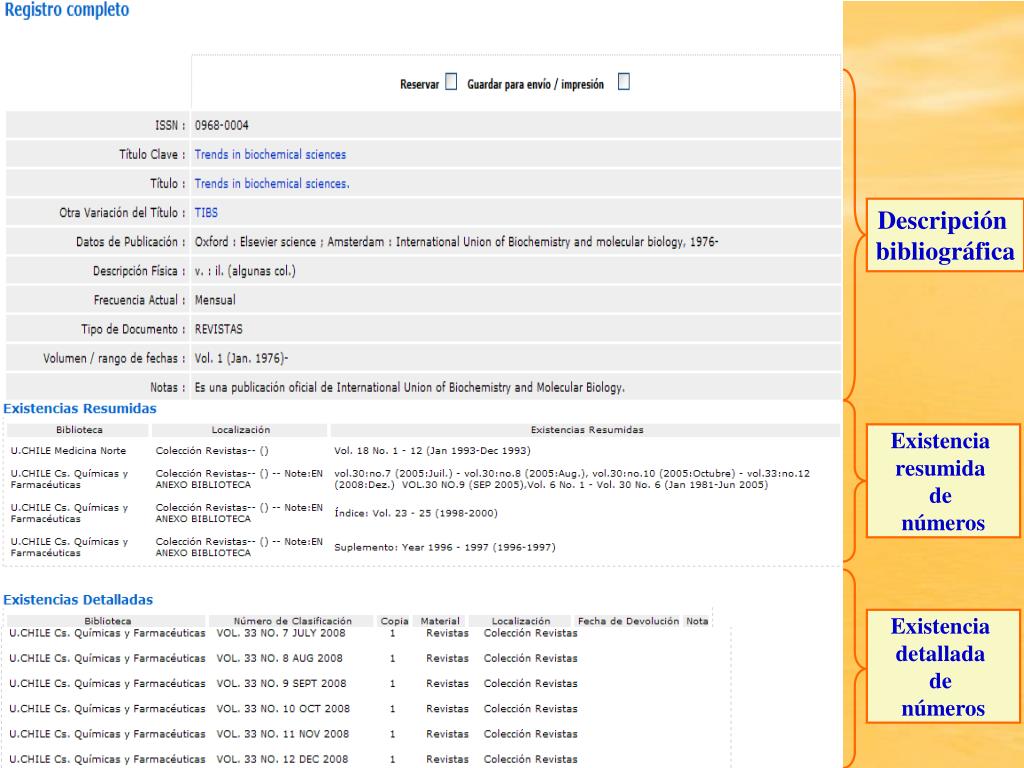The image size is (1024, 768).
Task: Click the Existencias Detalladas section heading
Action: (x=78, y=600)
